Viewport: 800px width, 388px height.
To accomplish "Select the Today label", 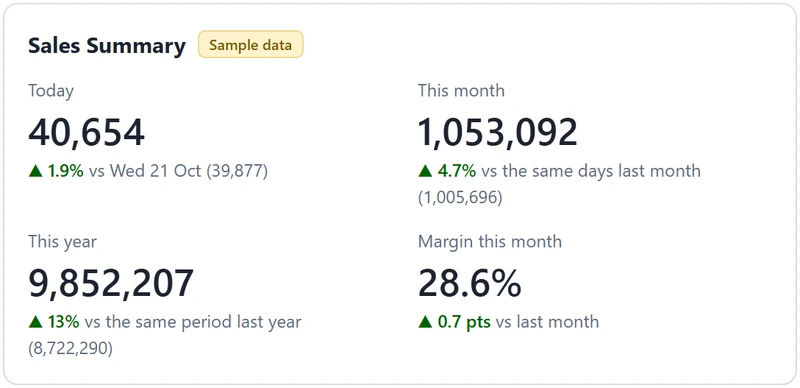I will [x=51, y=91].
